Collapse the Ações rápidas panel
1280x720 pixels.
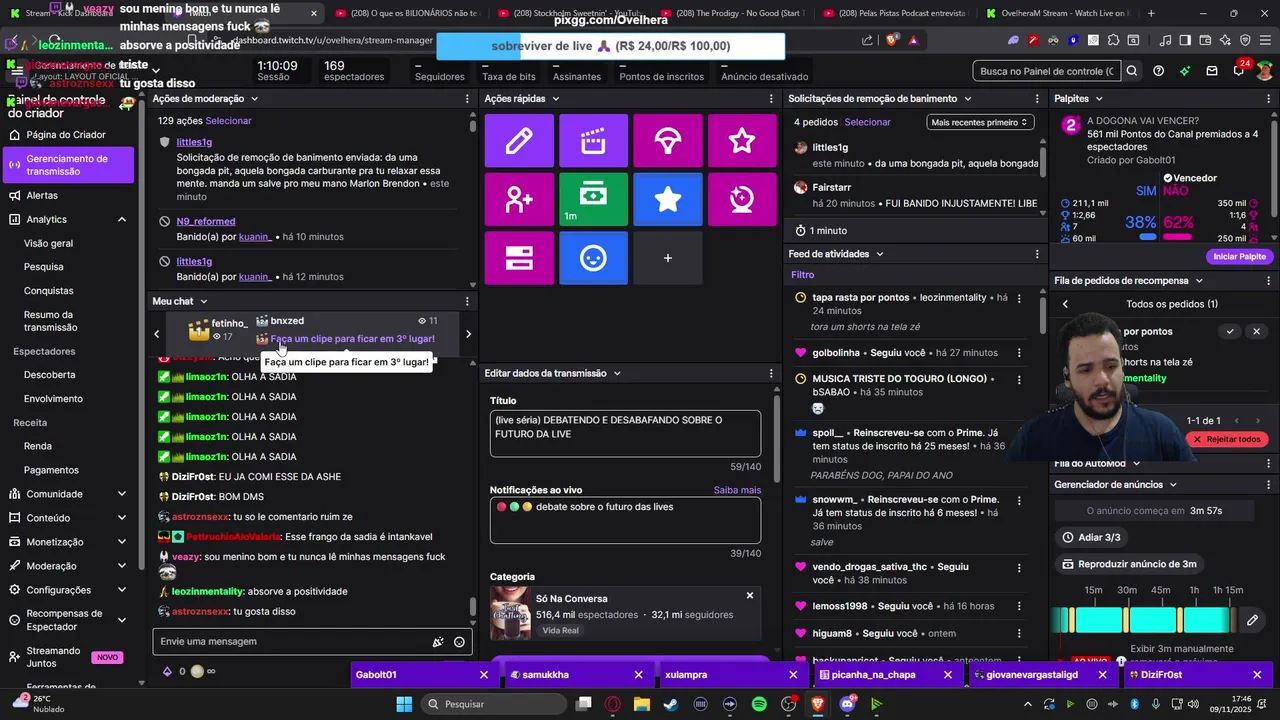[555, 99]
